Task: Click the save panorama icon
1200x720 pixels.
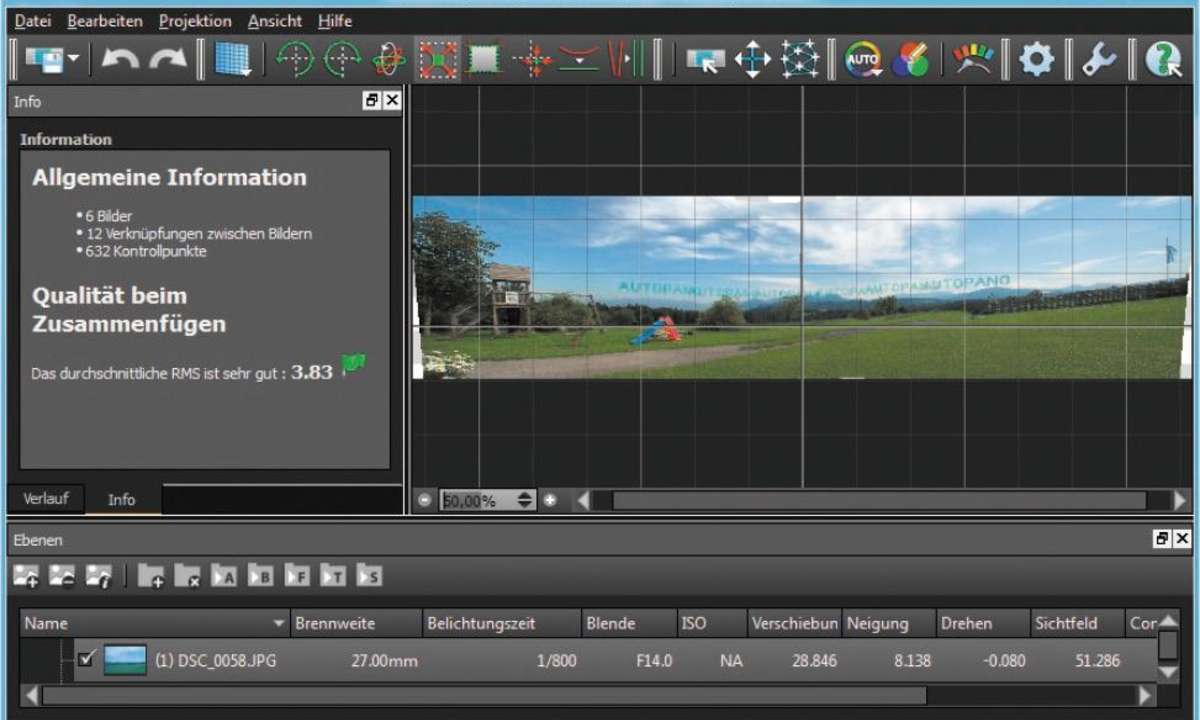Action: [44, 61]
